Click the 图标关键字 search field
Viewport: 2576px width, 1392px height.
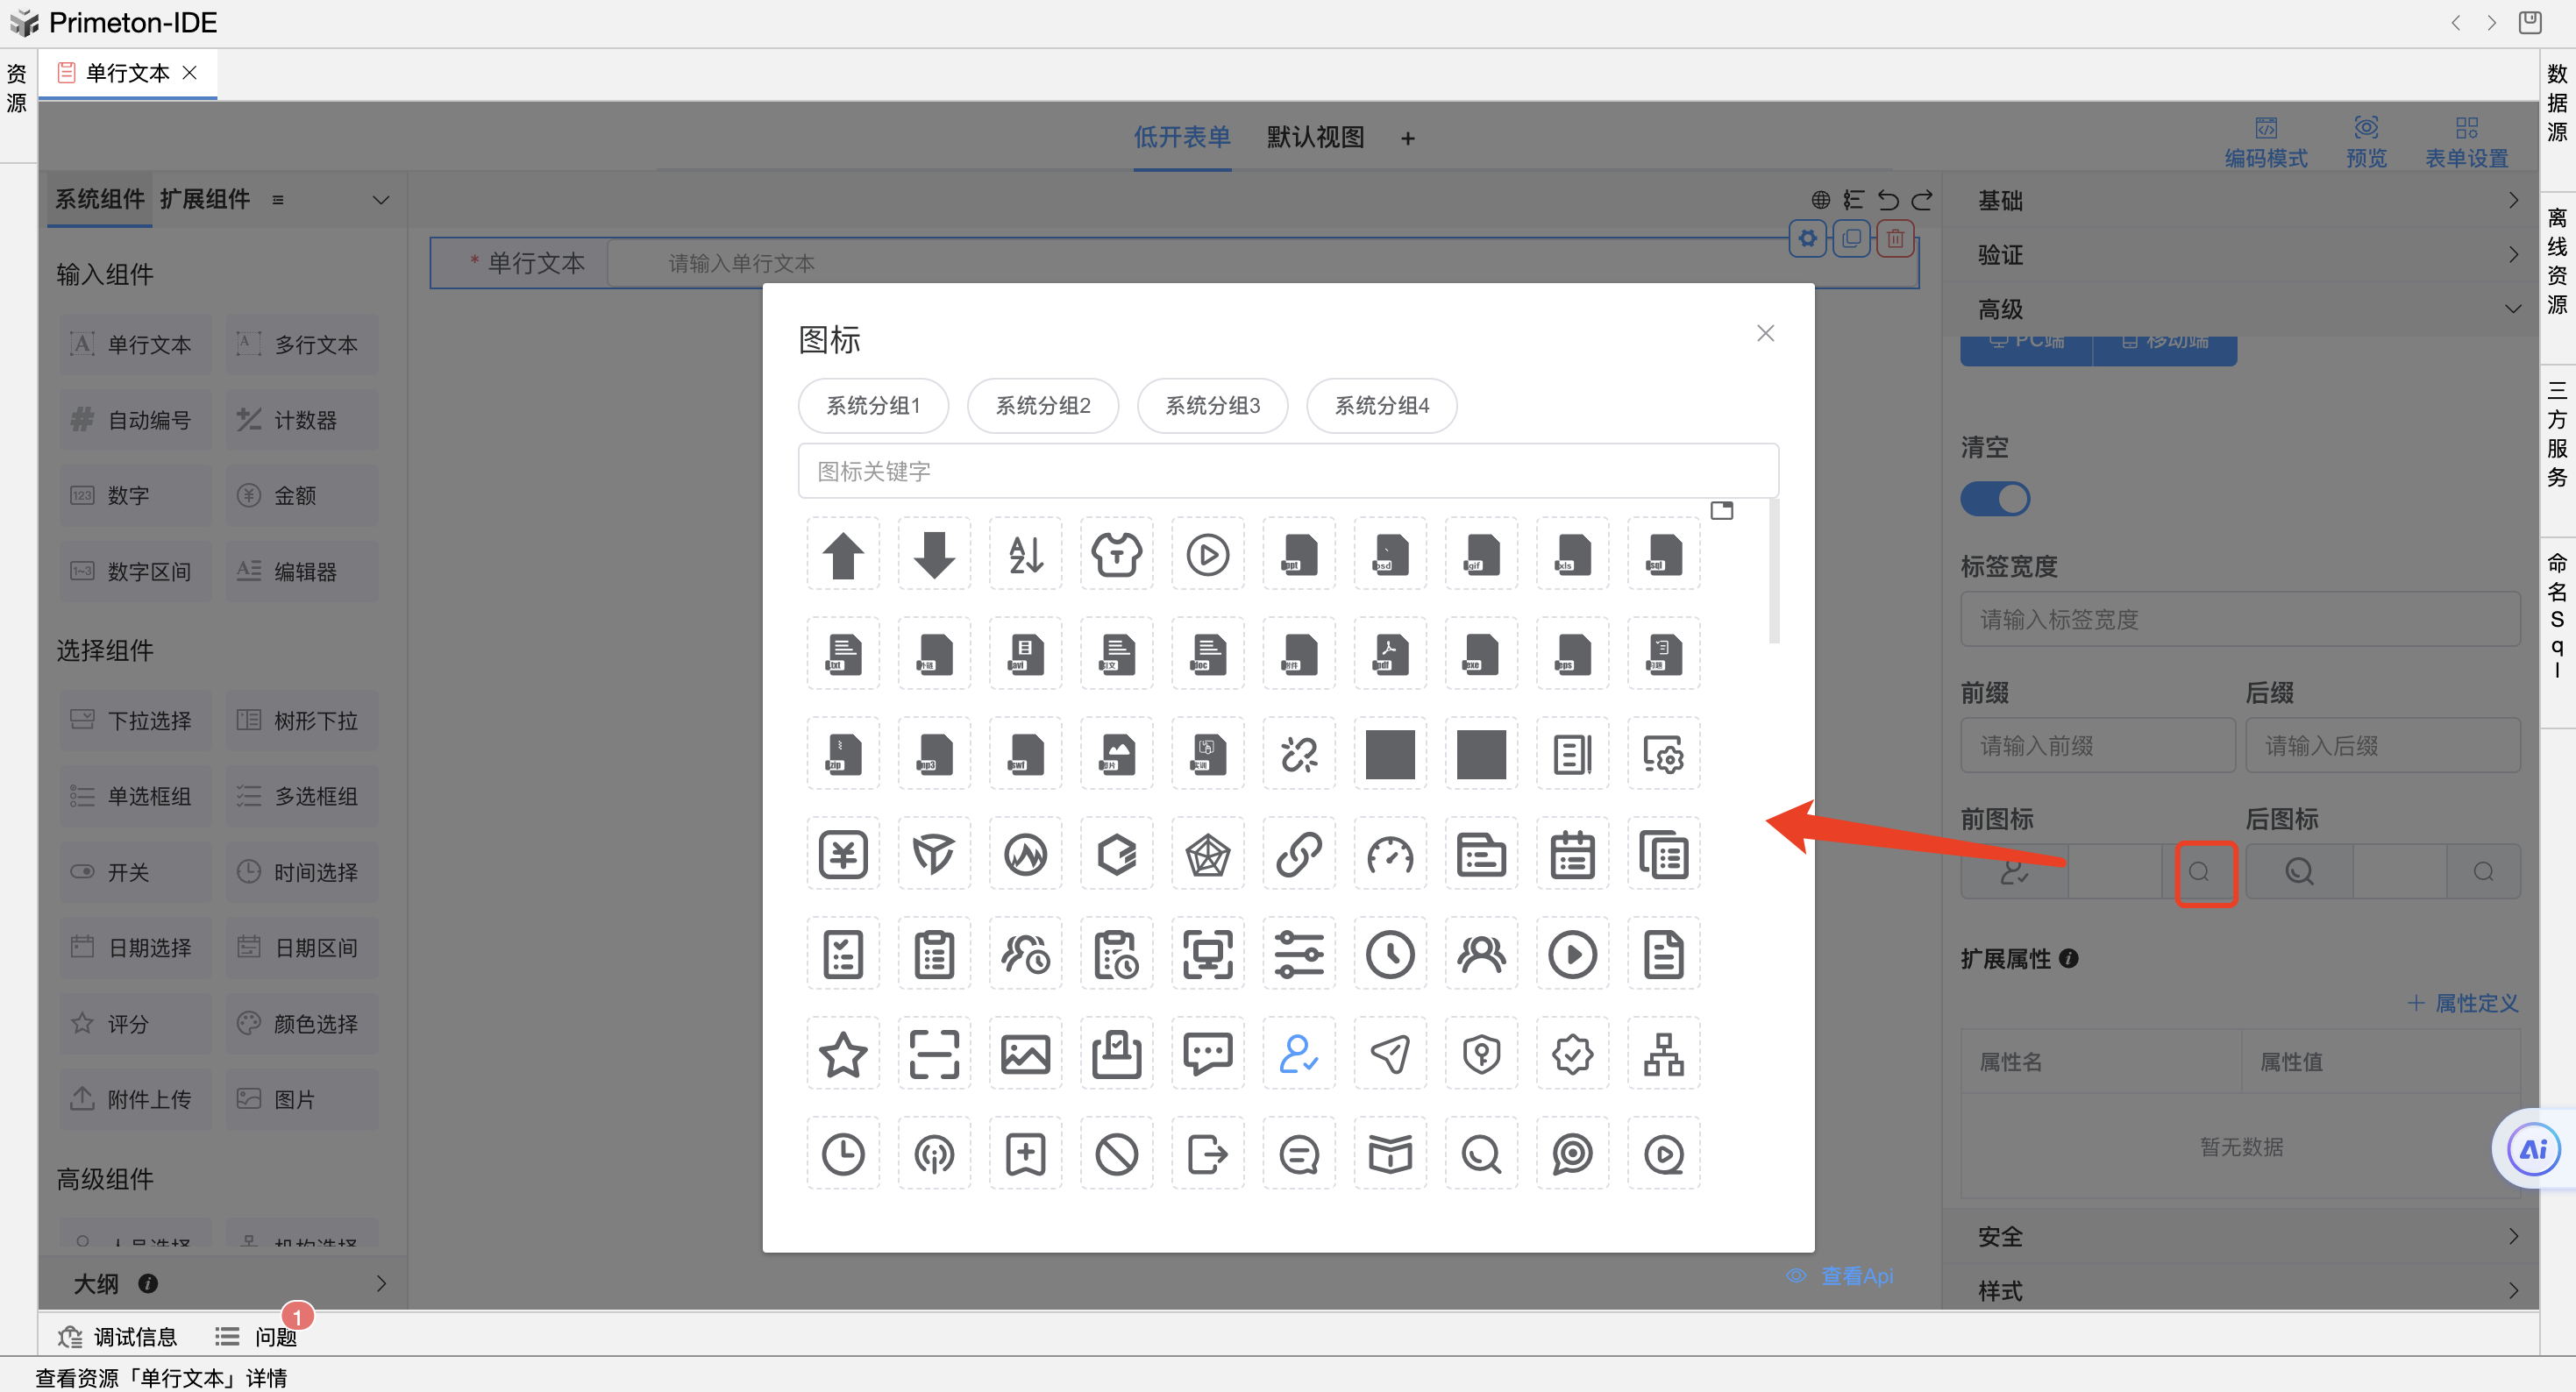click(1287, 471)
